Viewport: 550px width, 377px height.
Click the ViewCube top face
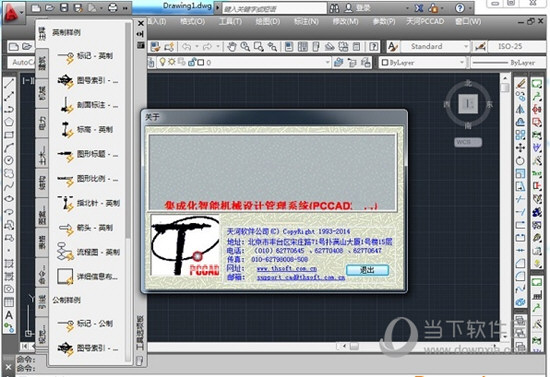point(468,103)
